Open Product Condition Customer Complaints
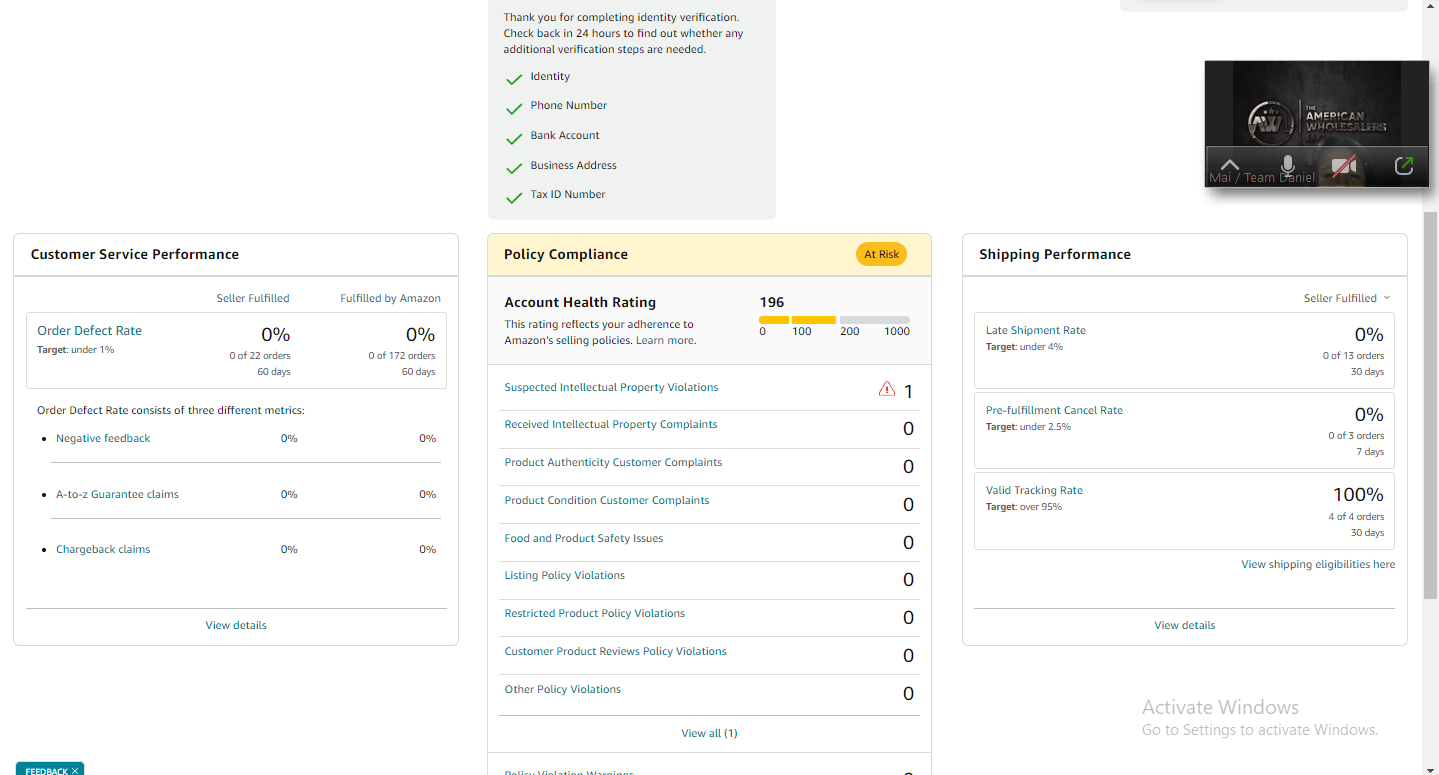 (x=607, y=500)
